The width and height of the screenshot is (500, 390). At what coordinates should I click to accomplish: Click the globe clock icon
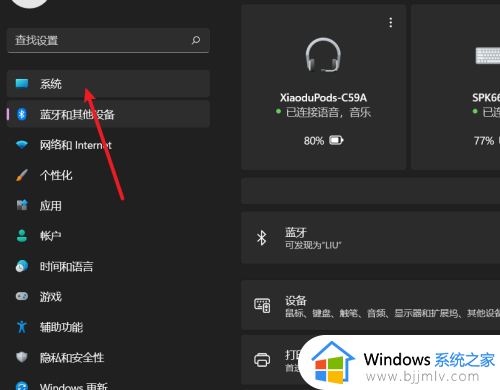(22, 266)
